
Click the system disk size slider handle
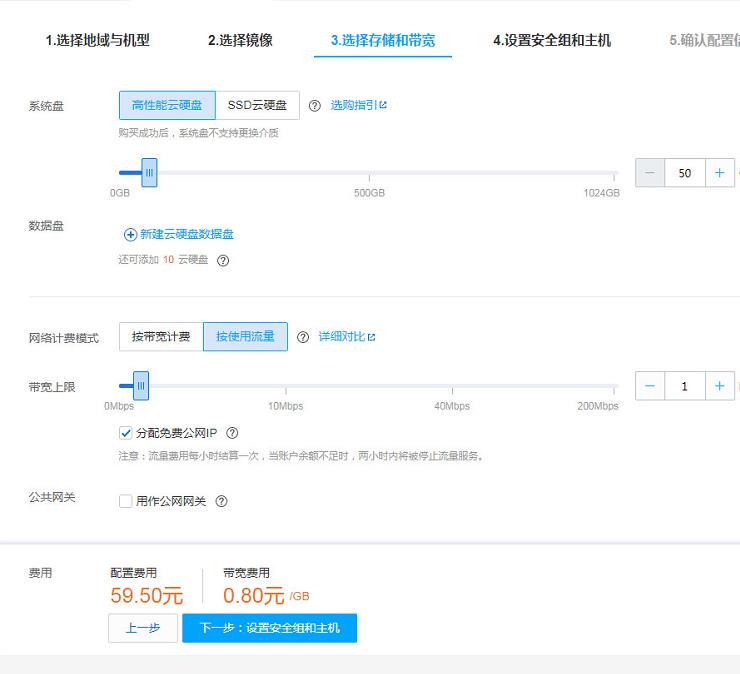pos(149,173)
